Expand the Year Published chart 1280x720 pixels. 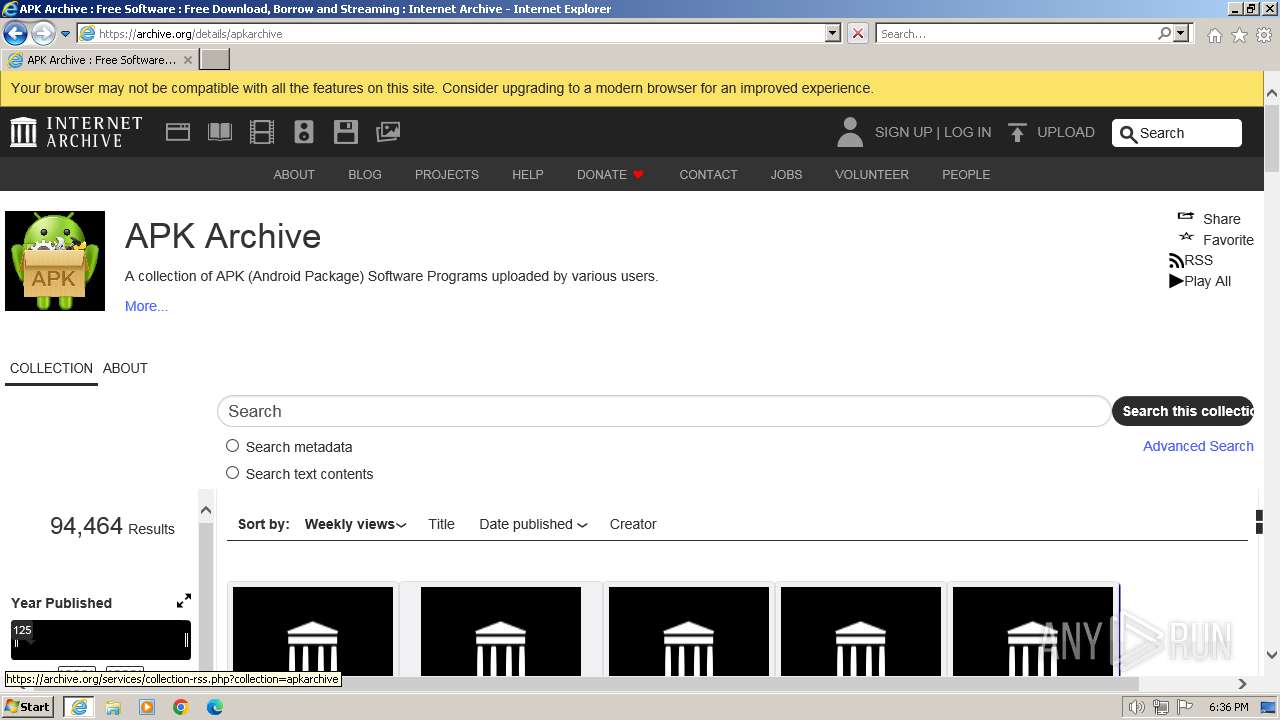click(x=184, y=601)
